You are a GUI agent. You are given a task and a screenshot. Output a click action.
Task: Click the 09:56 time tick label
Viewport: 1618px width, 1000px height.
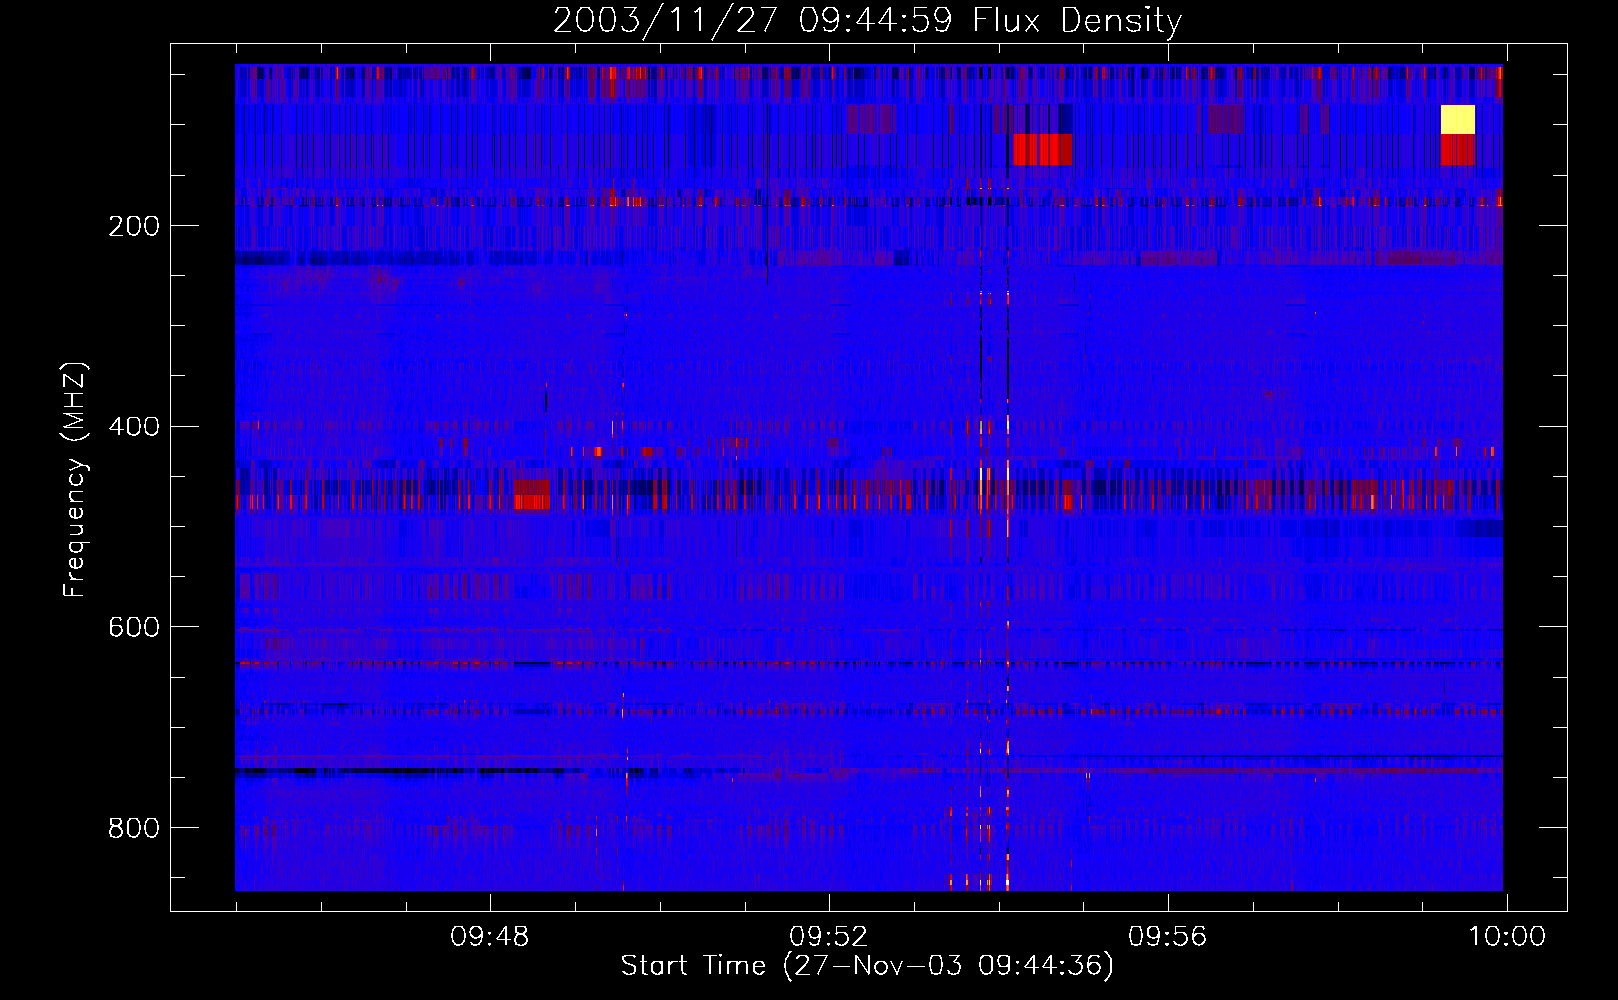pyautogui.click(x=1168, y=937)
